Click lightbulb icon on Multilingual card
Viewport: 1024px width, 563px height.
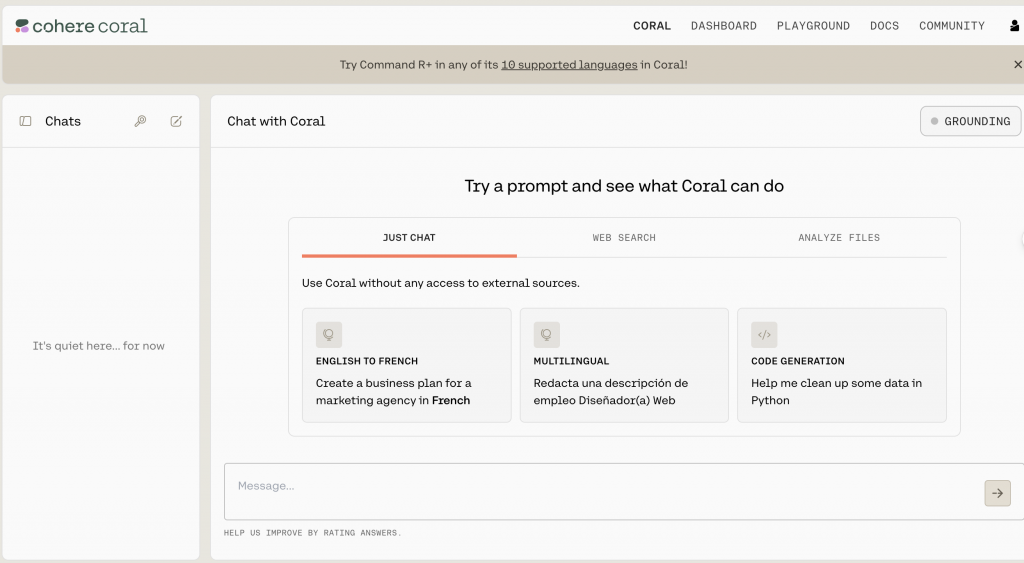click(x=547, y=335)
